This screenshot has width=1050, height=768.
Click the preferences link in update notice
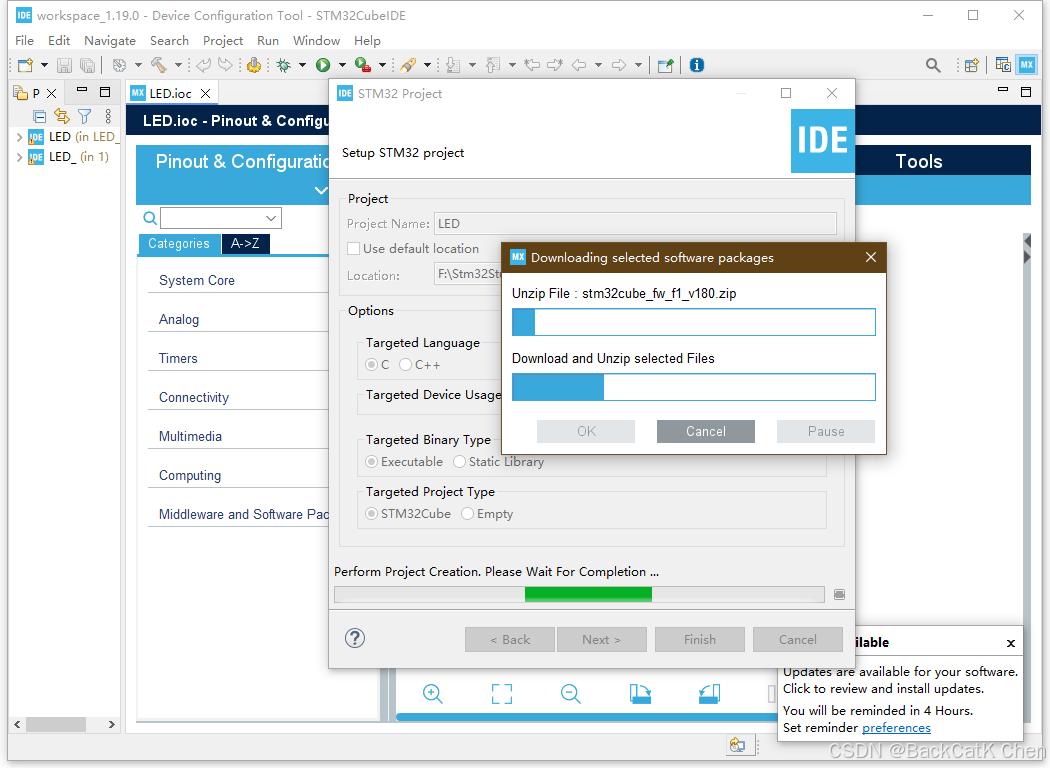coord(896,728)
